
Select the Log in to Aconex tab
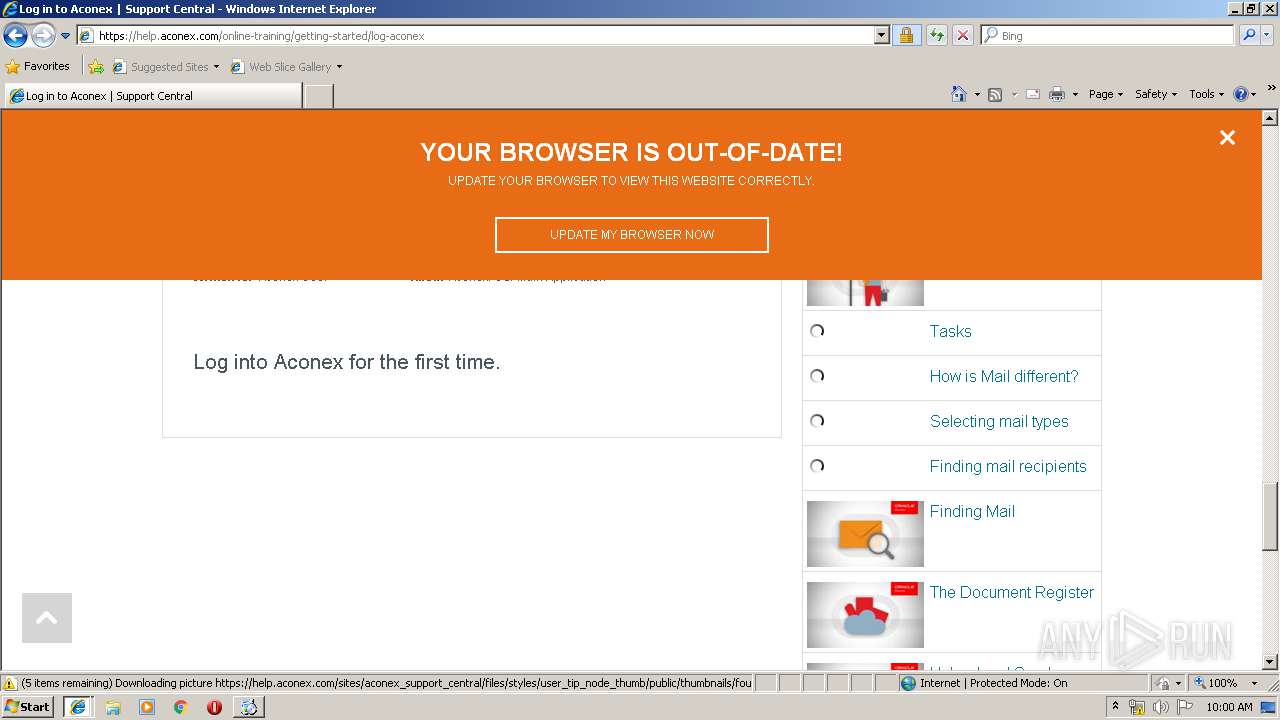[x=152, y=96]
